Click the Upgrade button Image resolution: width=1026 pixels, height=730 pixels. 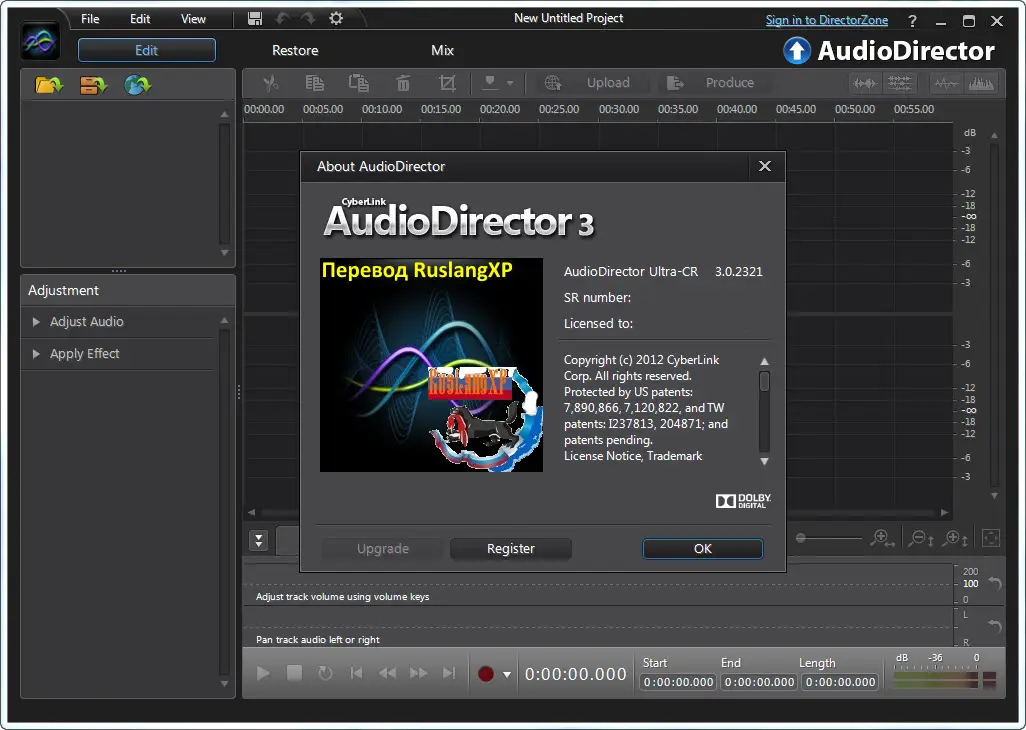[x=383, y=549]
